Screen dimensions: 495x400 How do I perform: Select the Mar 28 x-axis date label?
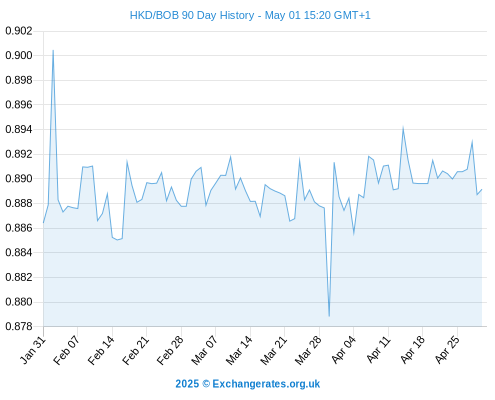(x=308, y=350)
